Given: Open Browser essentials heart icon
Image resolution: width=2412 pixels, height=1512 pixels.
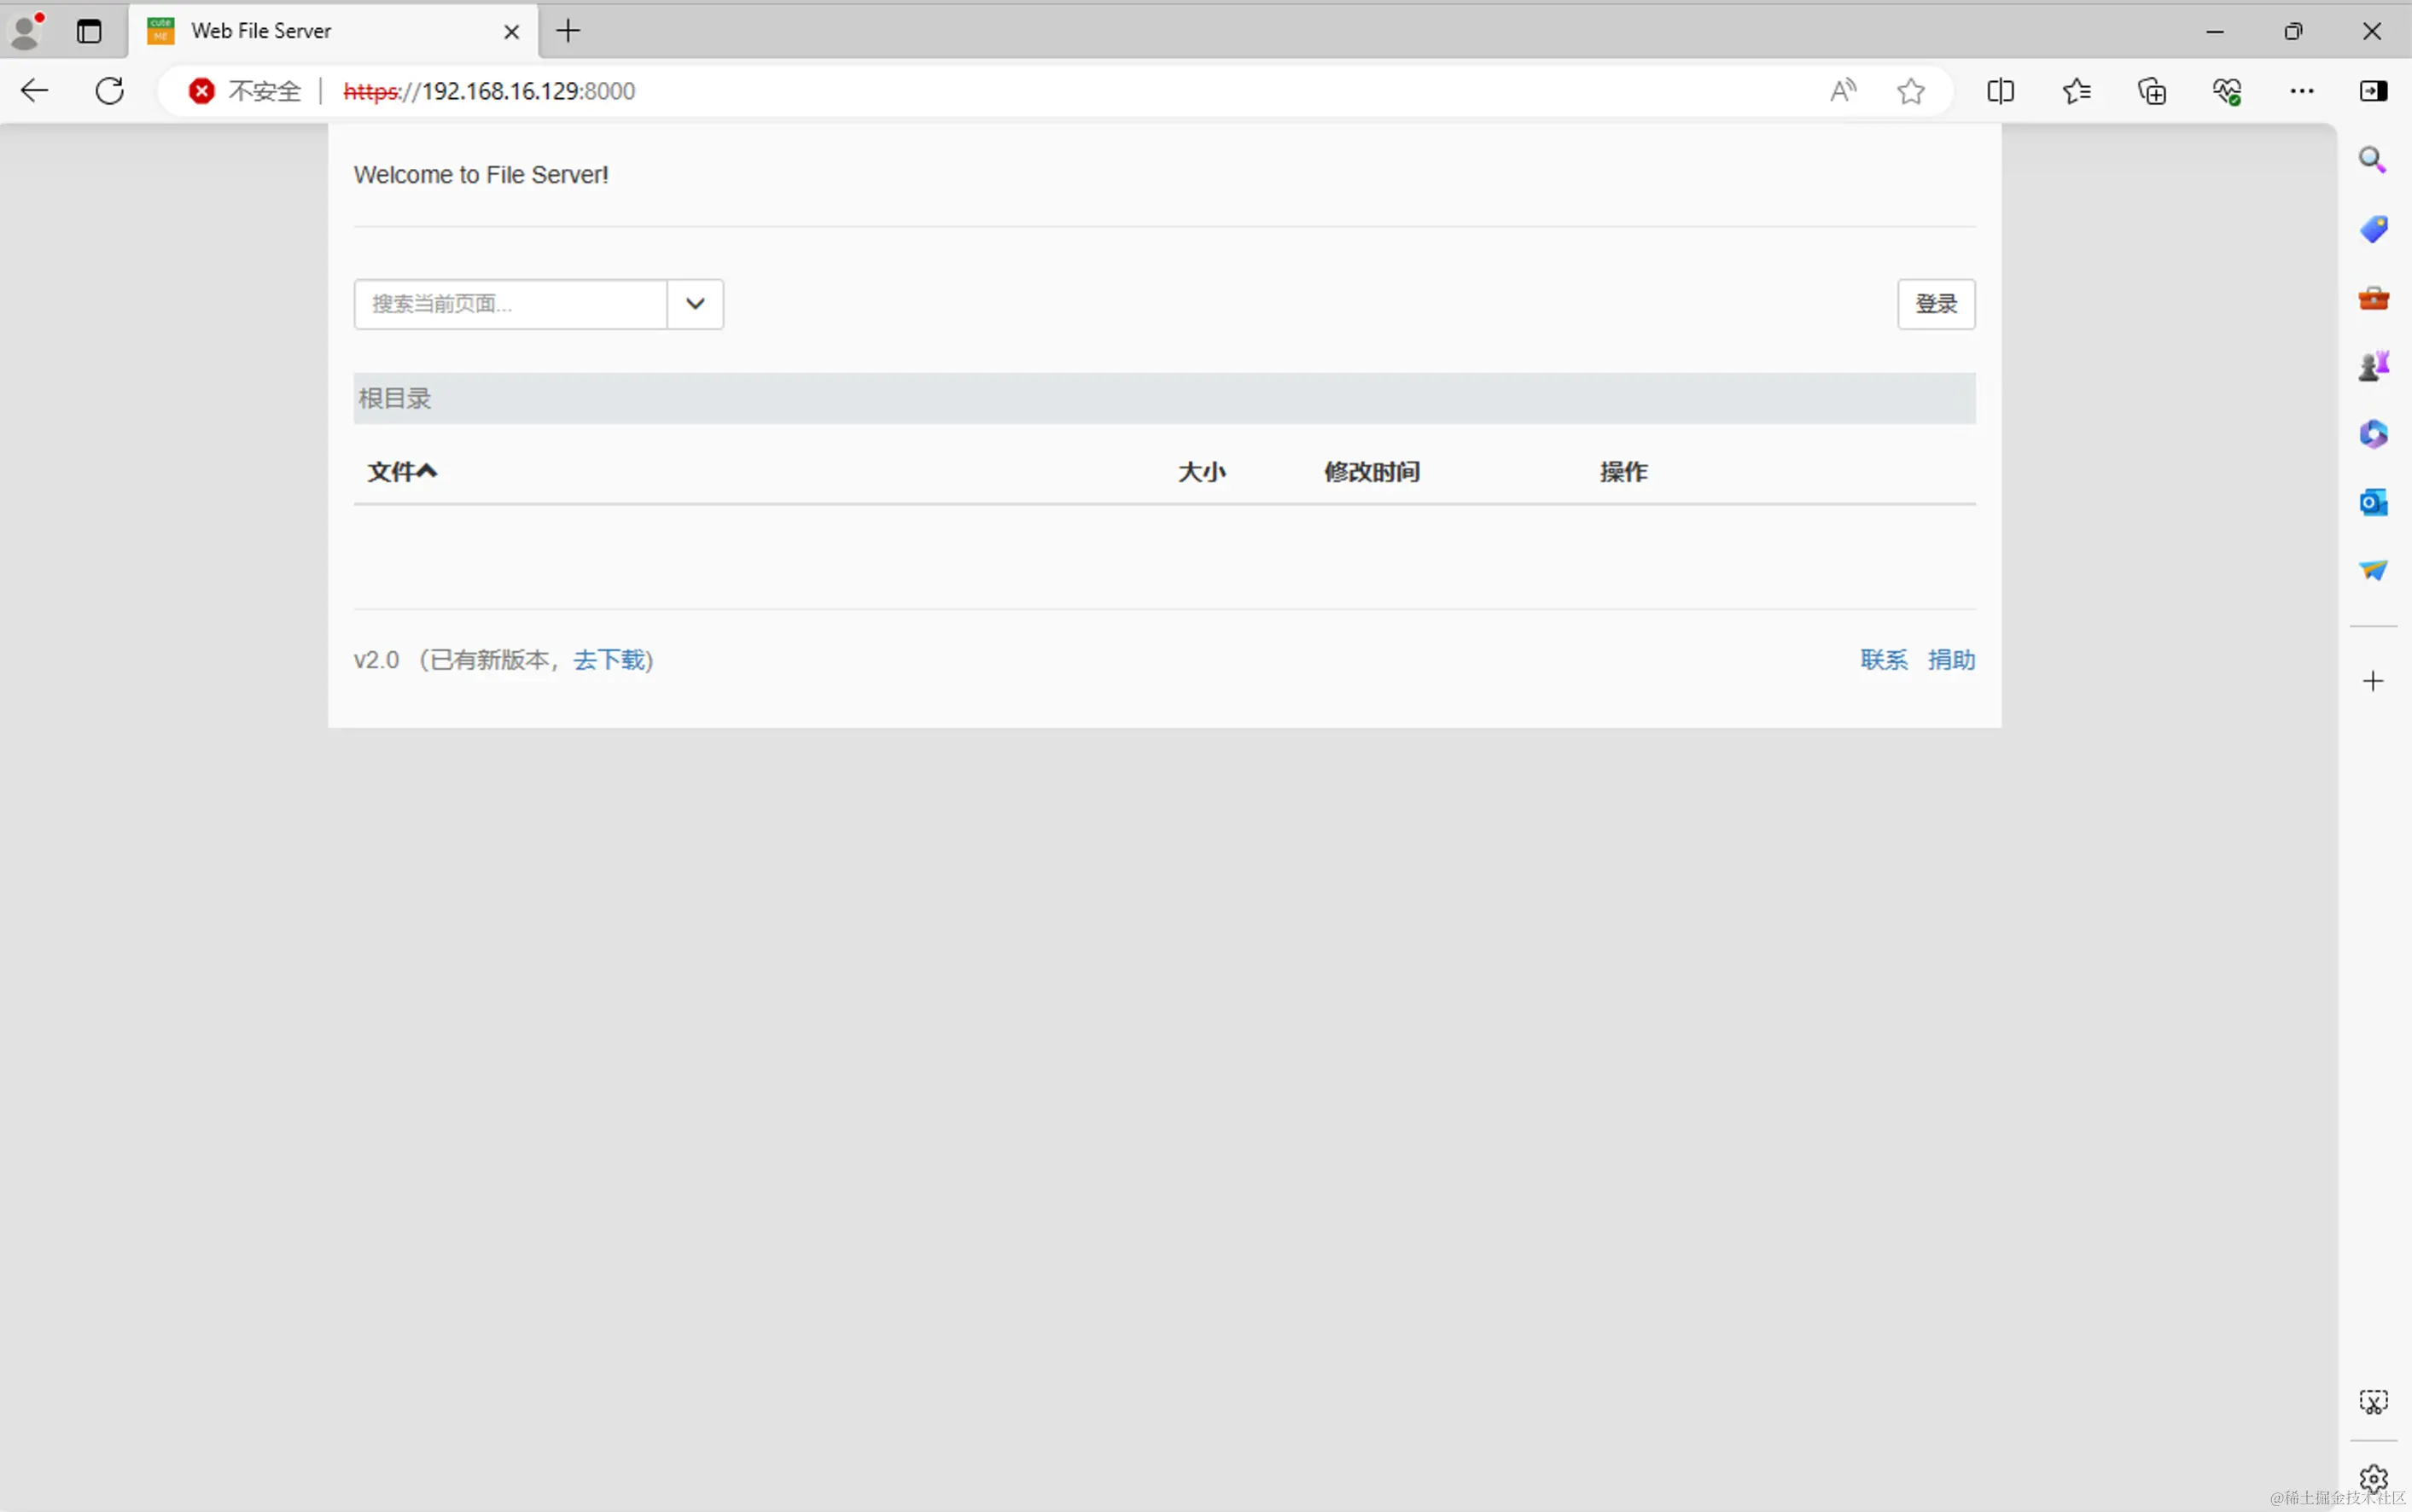Looking at the screenshot, I should click(x=2227, y=91).
